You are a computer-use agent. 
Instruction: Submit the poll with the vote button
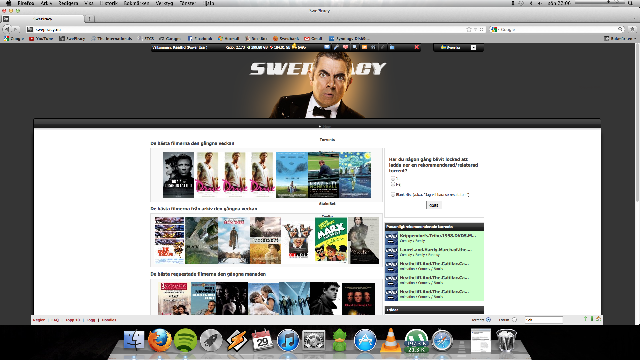pos(434,205)
